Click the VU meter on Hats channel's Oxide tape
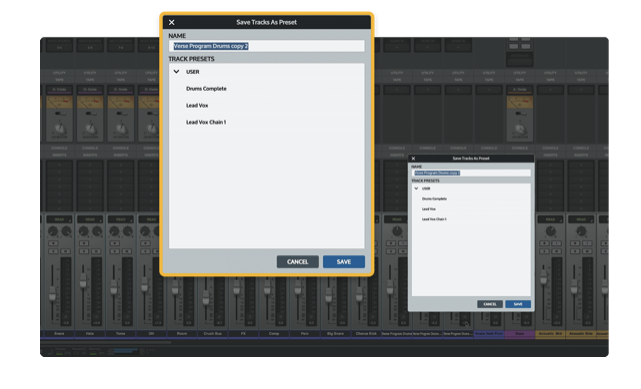This screenshot has width=641, height=389. (x=90, y=102)
